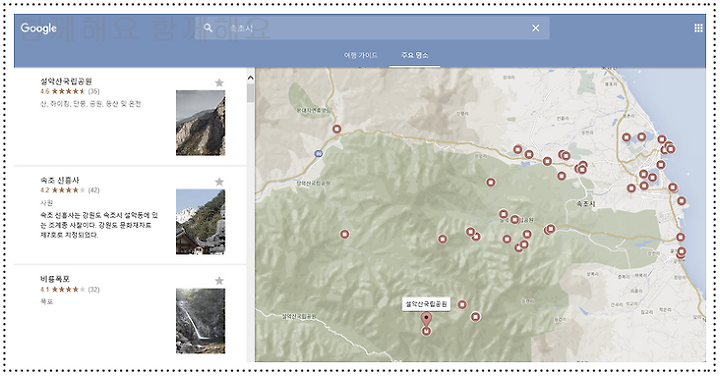Click marker nearest the blue highway shield
Image resolution: width=720 pixels, height=376 pixels.
click(337, 129)
